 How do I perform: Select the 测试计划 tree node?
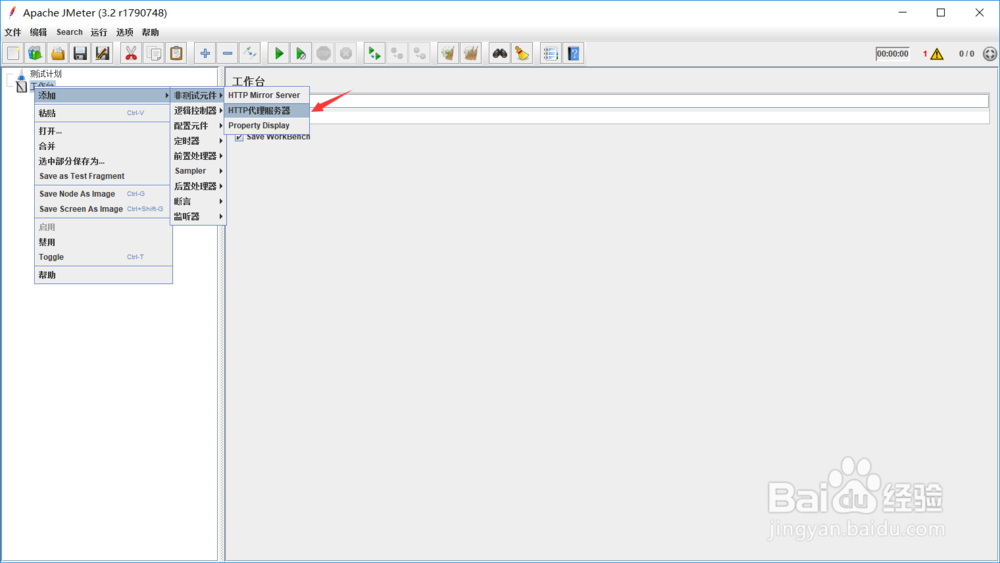(46, 74)
